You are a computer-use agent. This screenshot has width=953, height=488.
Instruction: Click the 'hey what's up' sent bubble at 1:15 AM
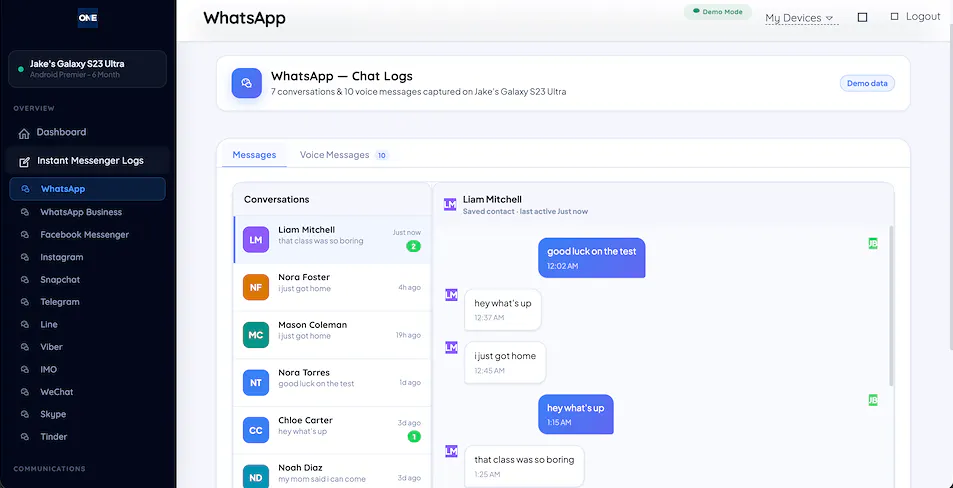(576, 414)
